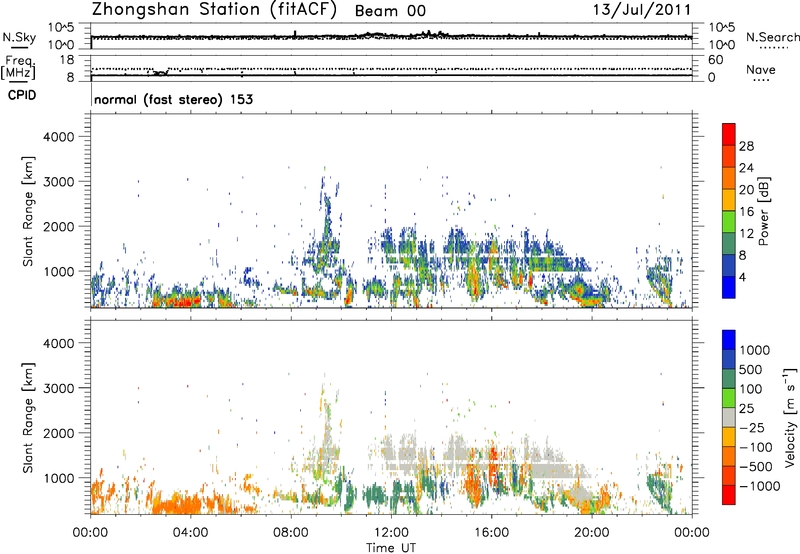The image size is (800, 554).
Task: Click 'Slant Range [km]' label of power plot
Action: [28, 211]
